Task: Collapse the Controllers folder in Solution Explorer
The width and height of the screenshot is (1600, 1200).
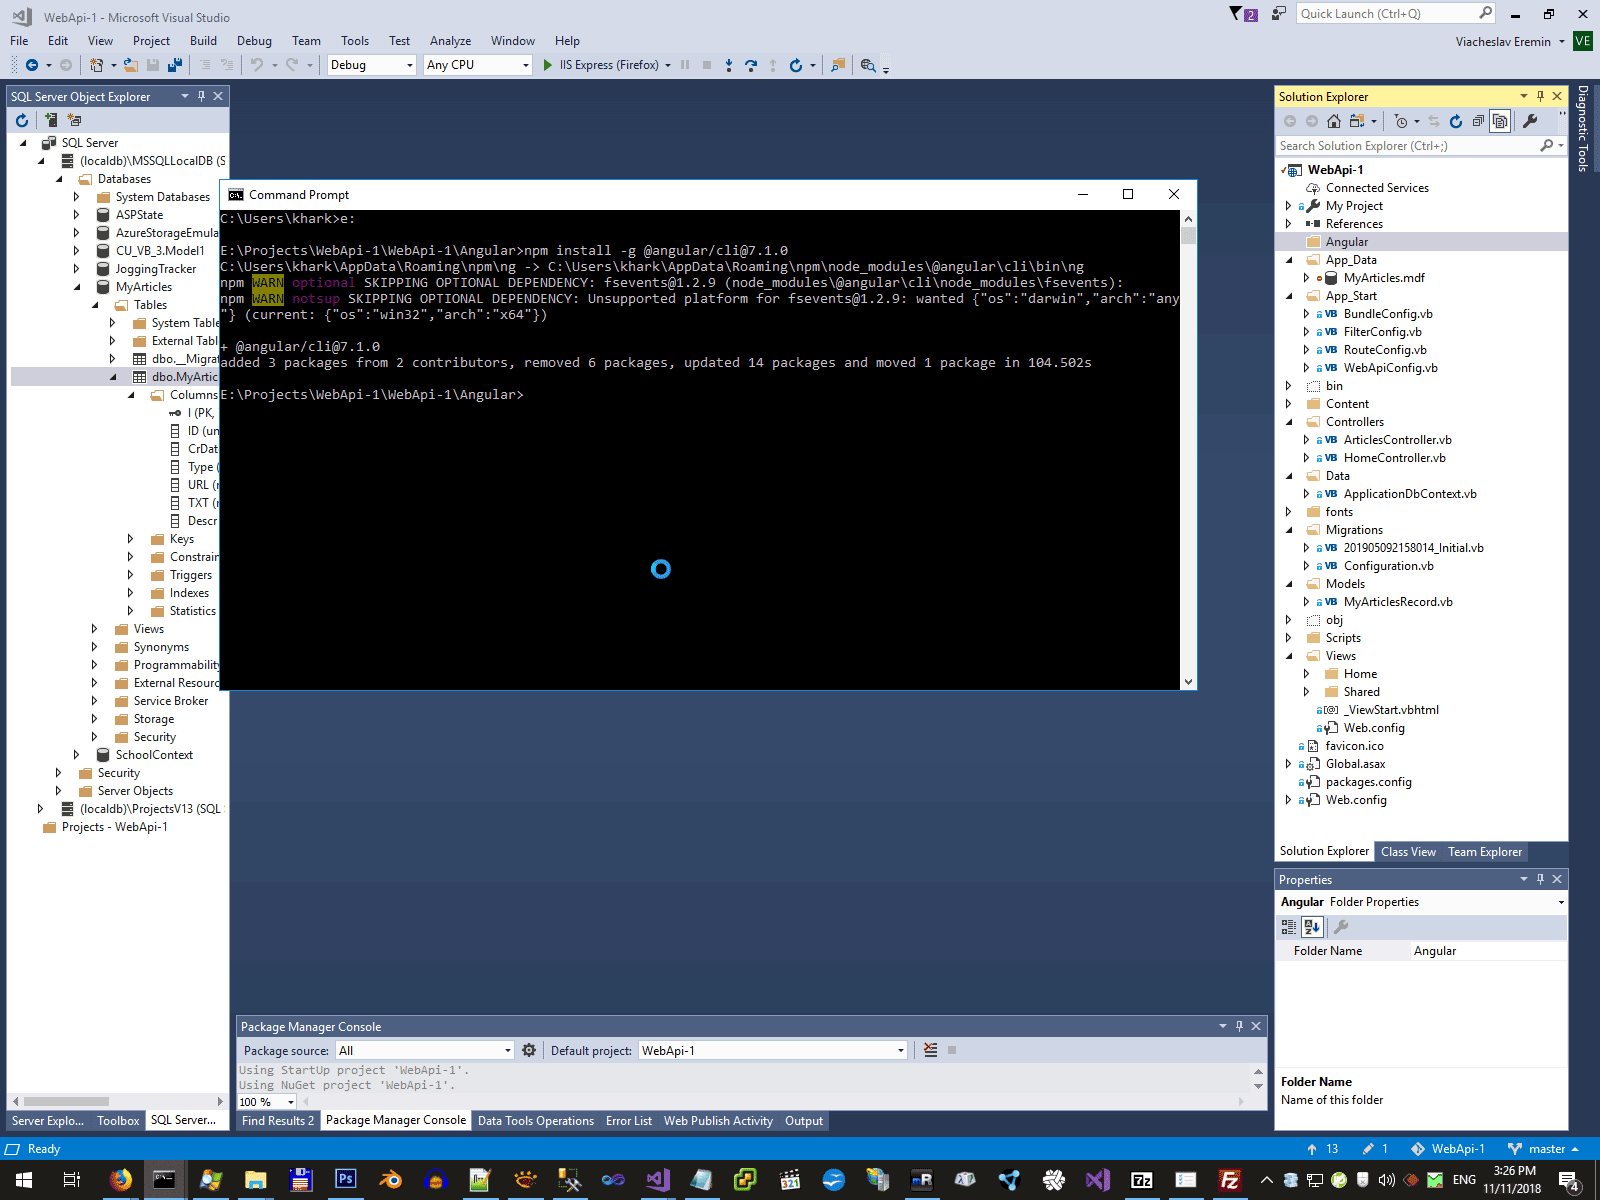Action: click(x=1288, y=422)
